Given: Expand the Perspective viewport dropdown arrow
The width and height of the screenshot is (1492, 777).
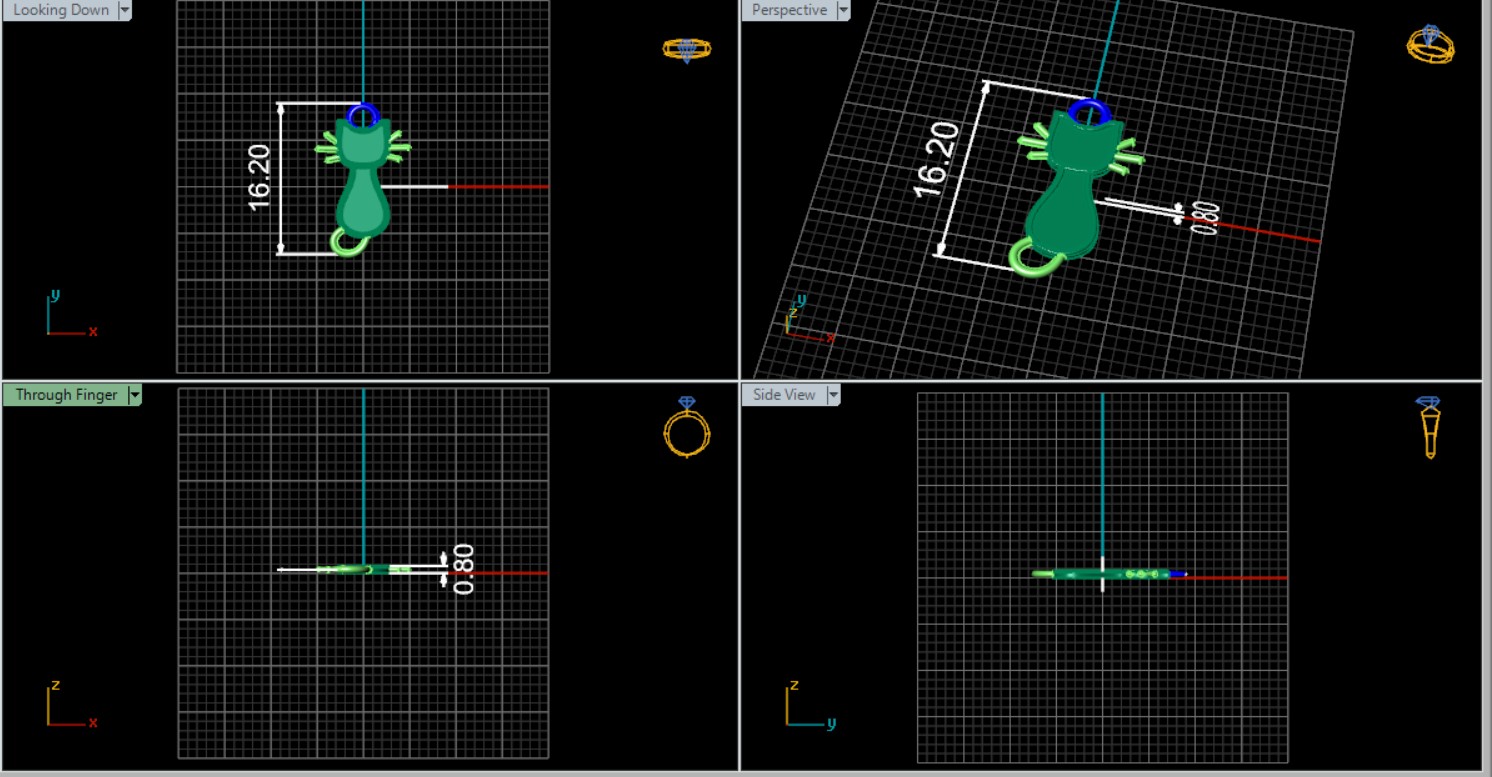Looking at the screenshot, I should 843,10.
